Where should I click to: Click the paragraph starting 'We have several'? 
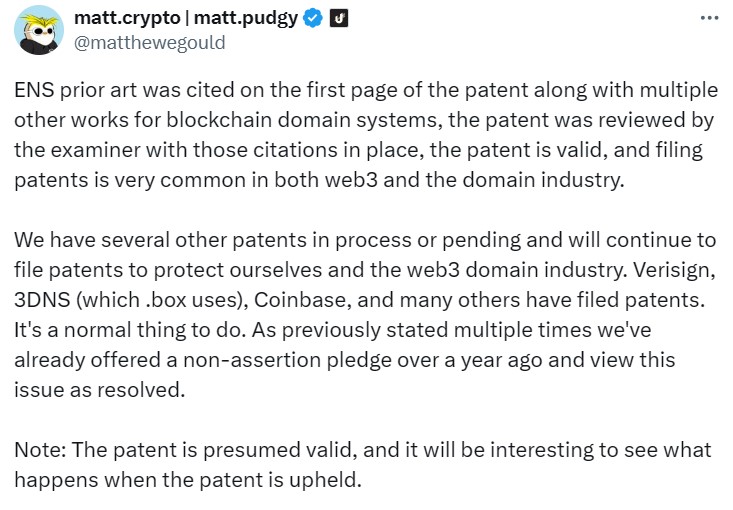tap(365, 315)
